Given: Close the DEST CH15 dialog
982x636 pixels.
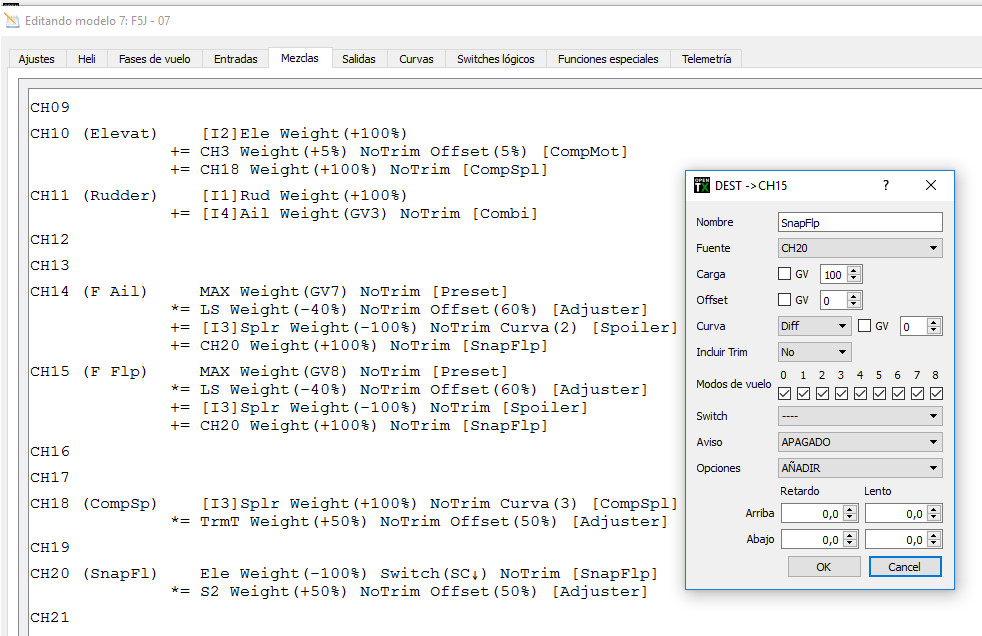Looking at the screenshot, I should pos(930,186).
